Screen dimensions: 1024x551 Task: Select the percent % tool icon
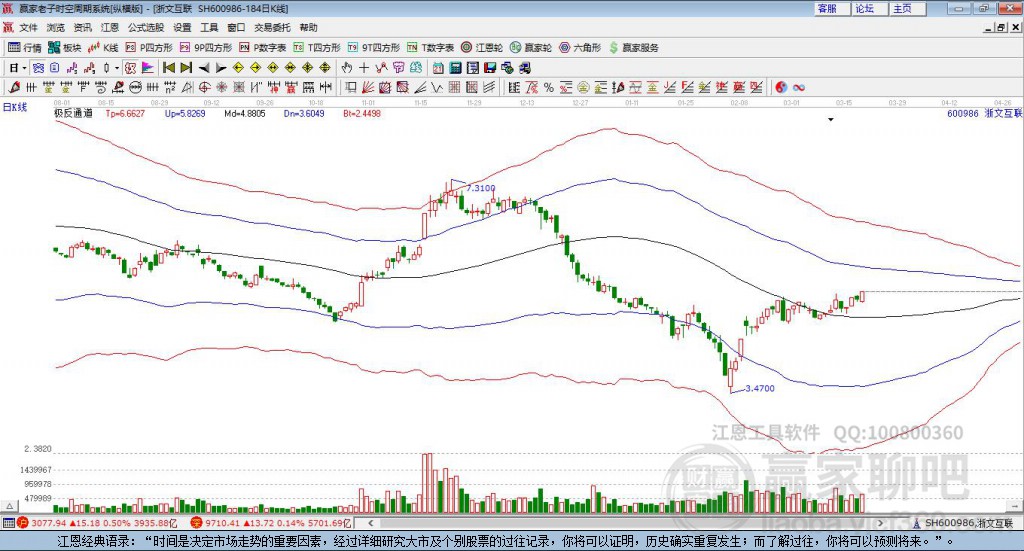coord(549,87)
